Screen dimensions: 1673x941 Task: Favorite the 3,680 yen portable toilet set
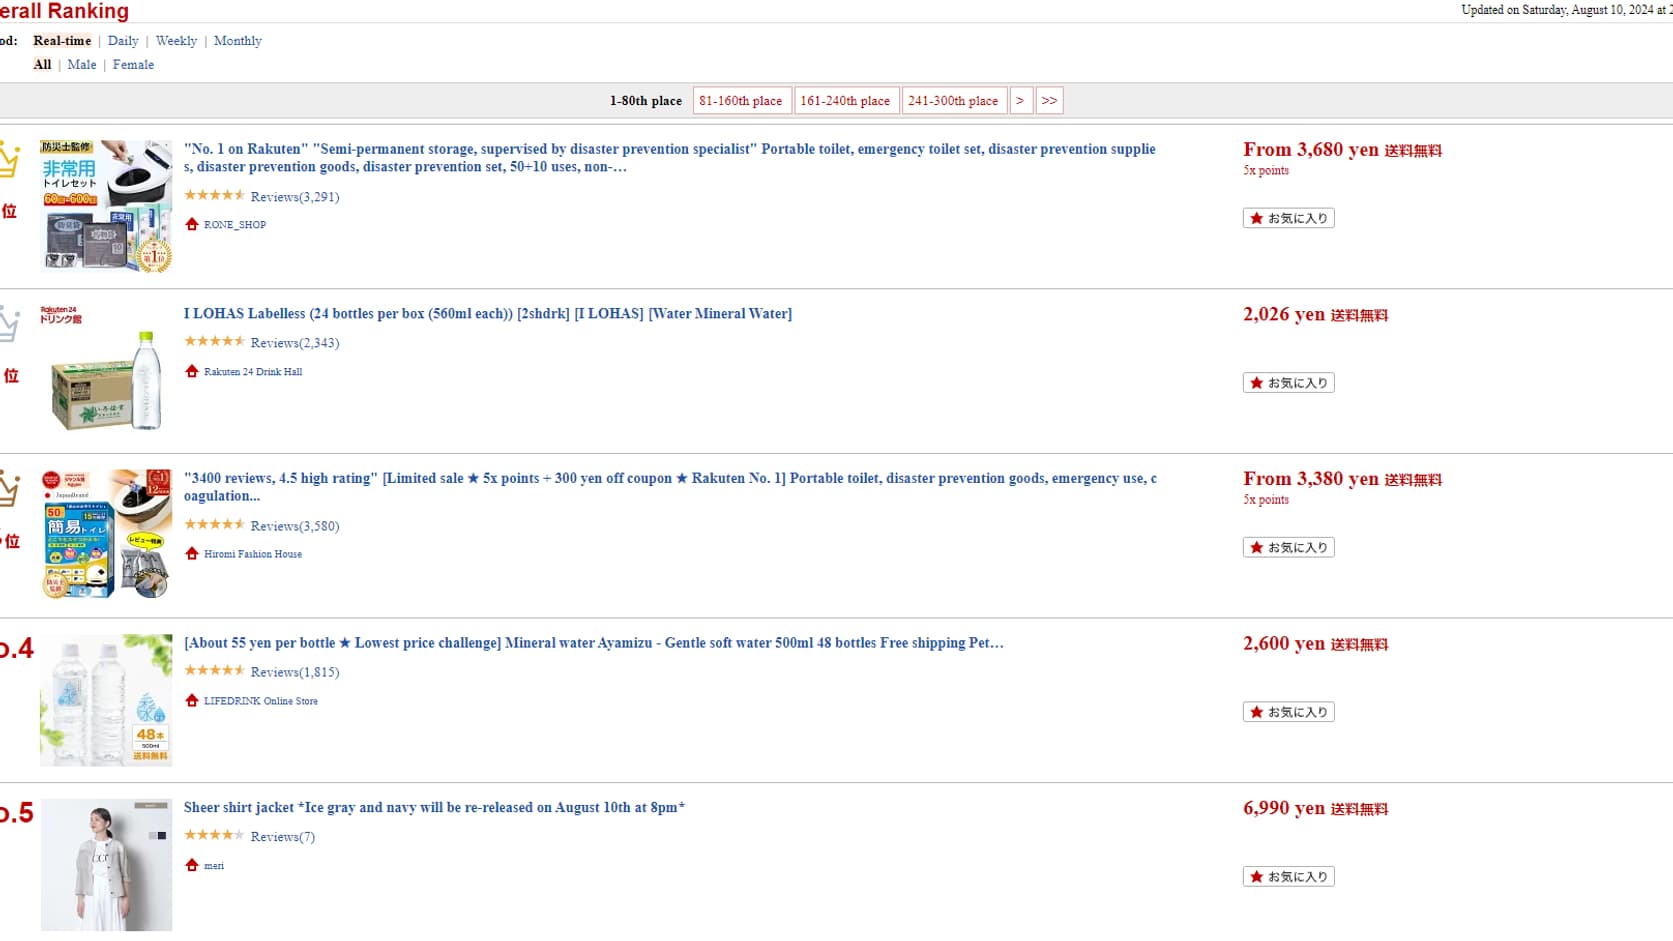click(1288, 218)
